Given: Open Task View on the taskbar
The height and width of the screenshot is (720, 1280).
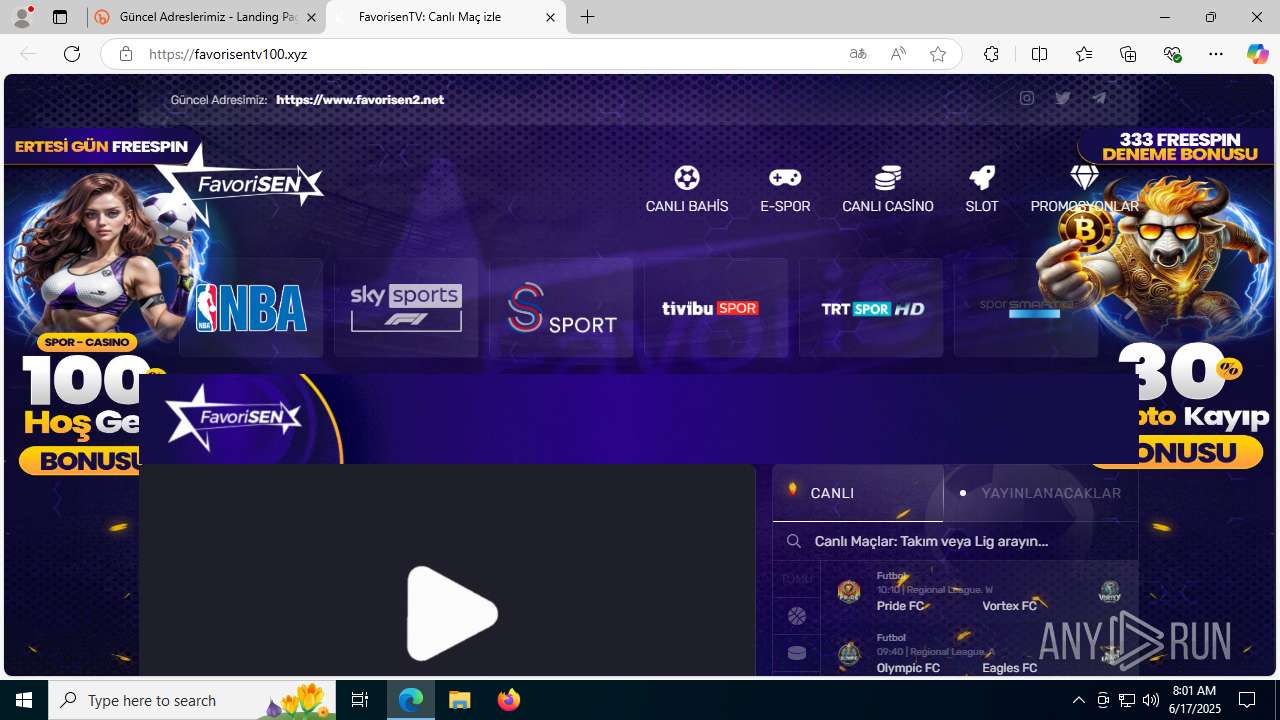Looking at the screenshot, I should [x=360, y=700].
